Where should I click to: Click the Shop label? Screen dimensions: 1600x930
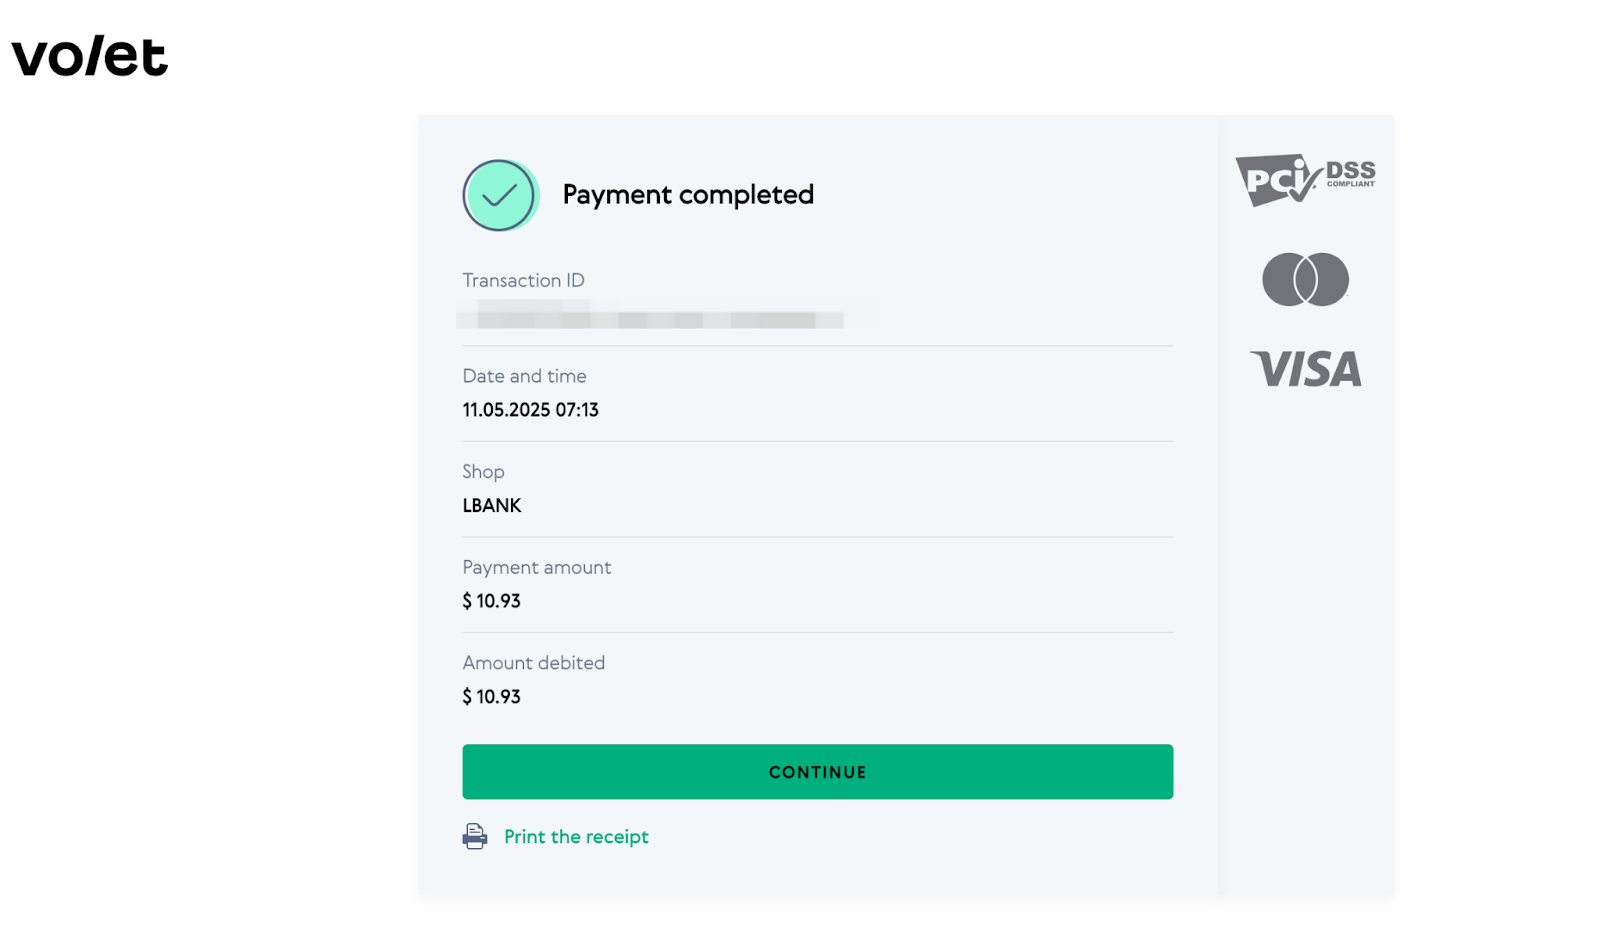pos(483,472)
